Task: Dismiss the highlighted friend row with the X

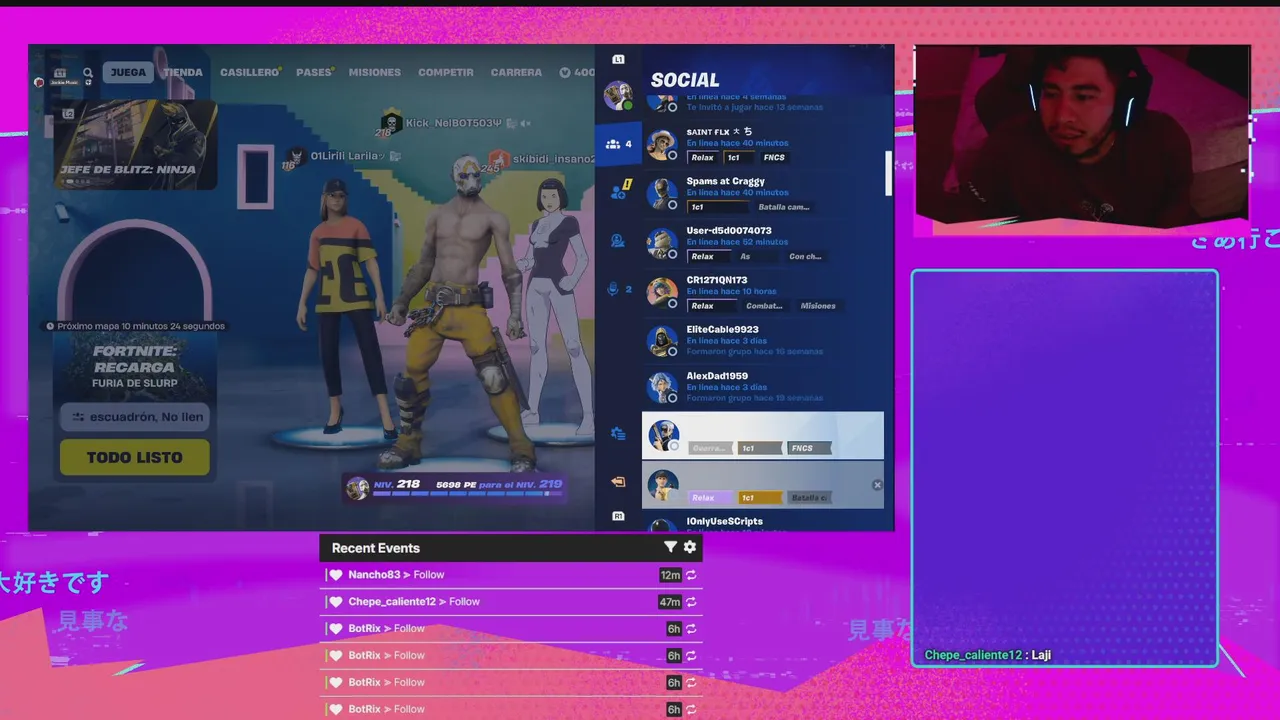Action: click(x=877, y=485)
